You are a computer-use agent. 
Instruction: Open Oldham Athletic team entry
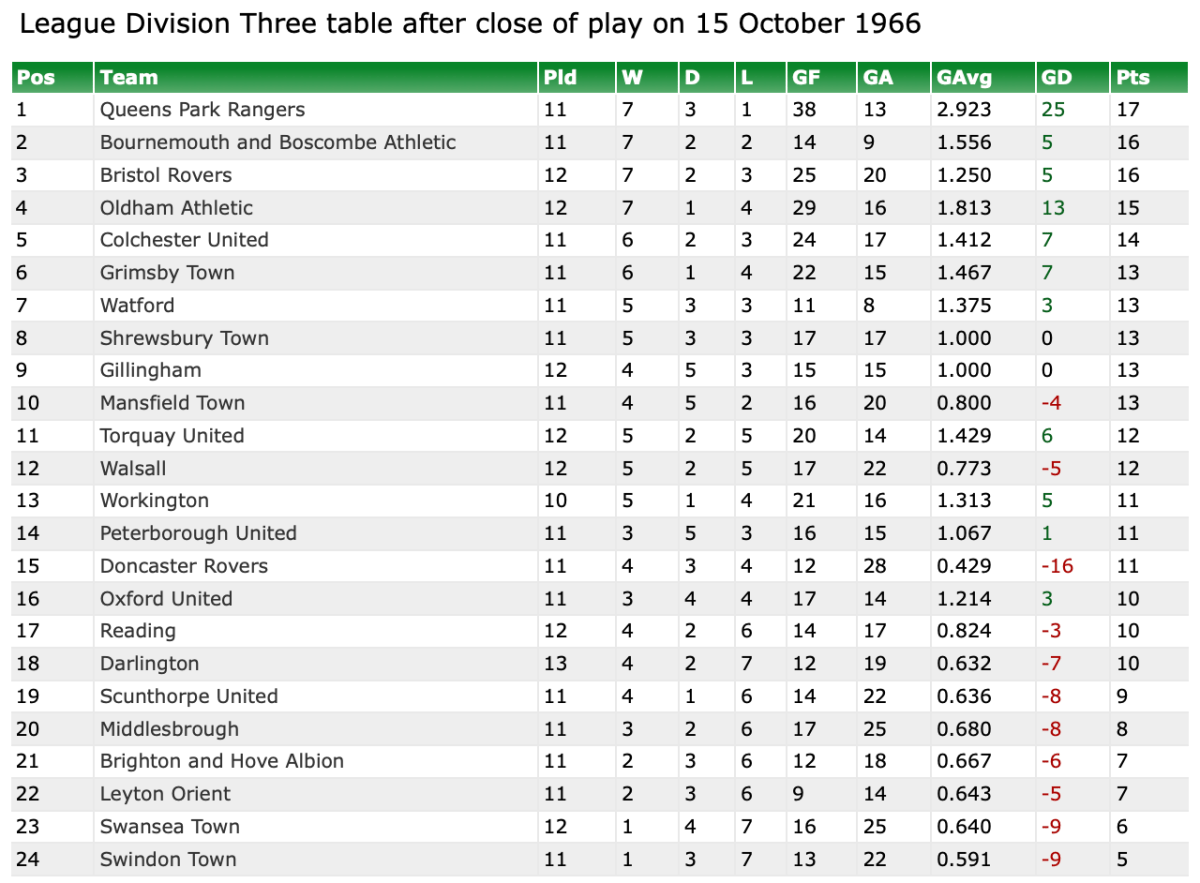(x=176, y=208)
